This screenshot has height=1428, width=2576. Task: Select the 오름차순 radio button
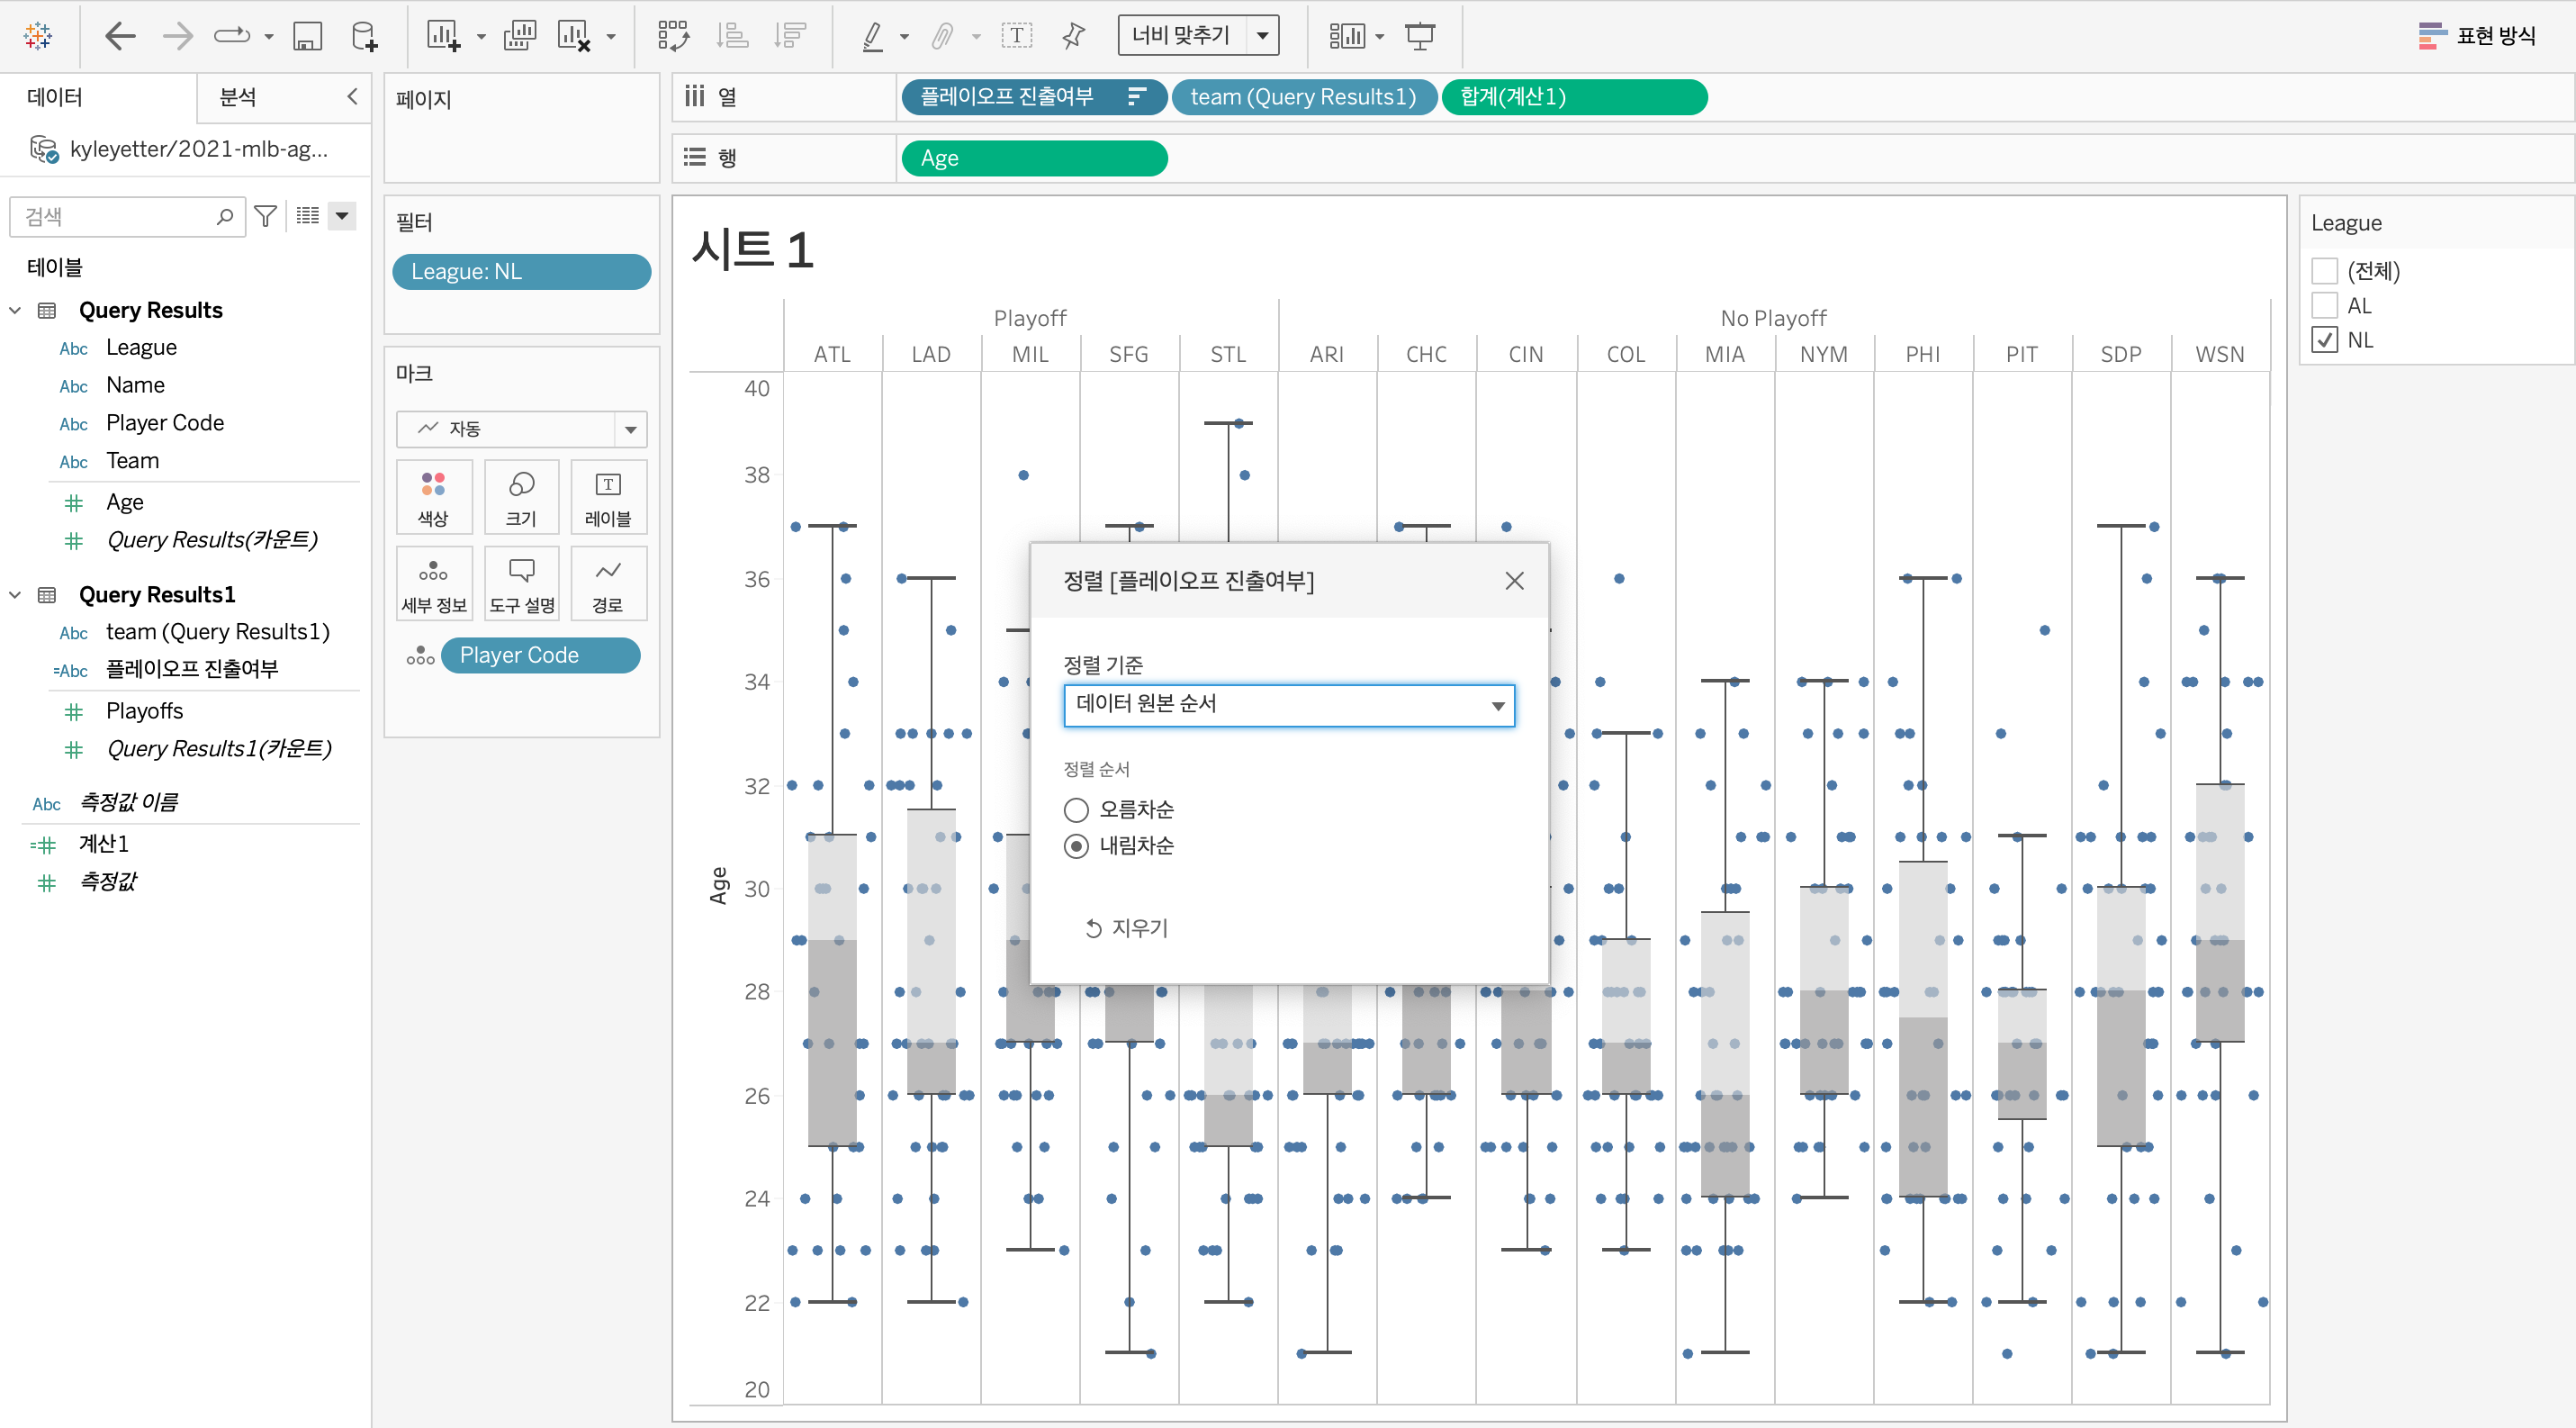click(x=1076, y=809)
